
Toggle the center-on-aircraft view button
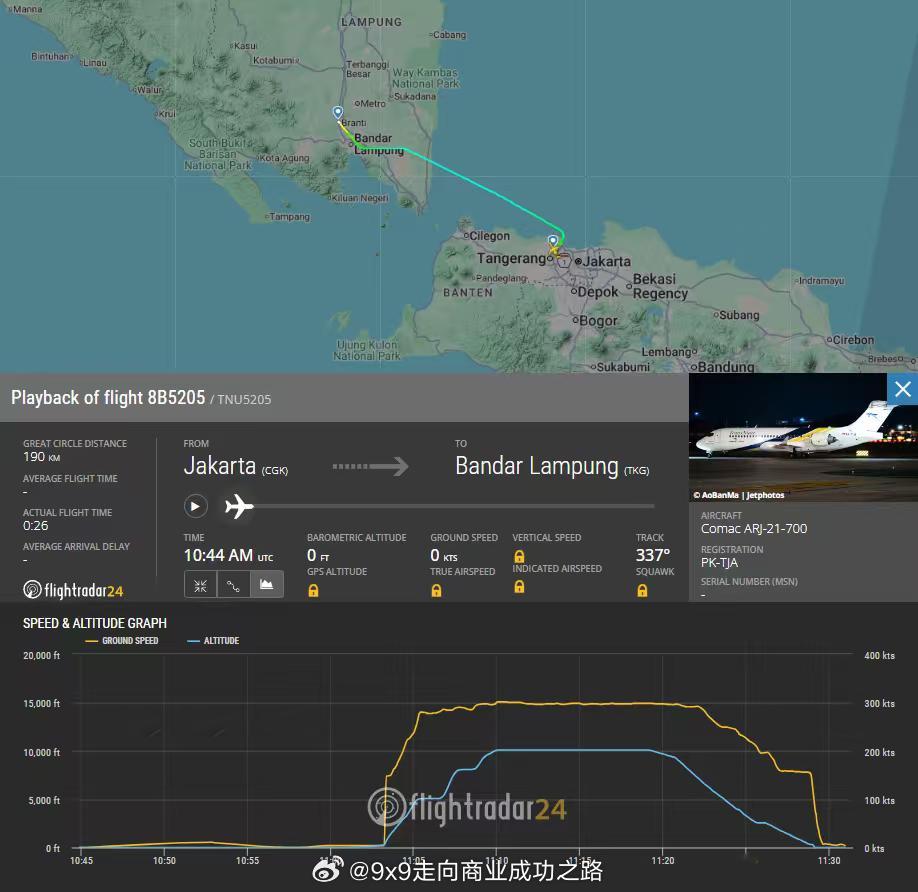[200, 585]
